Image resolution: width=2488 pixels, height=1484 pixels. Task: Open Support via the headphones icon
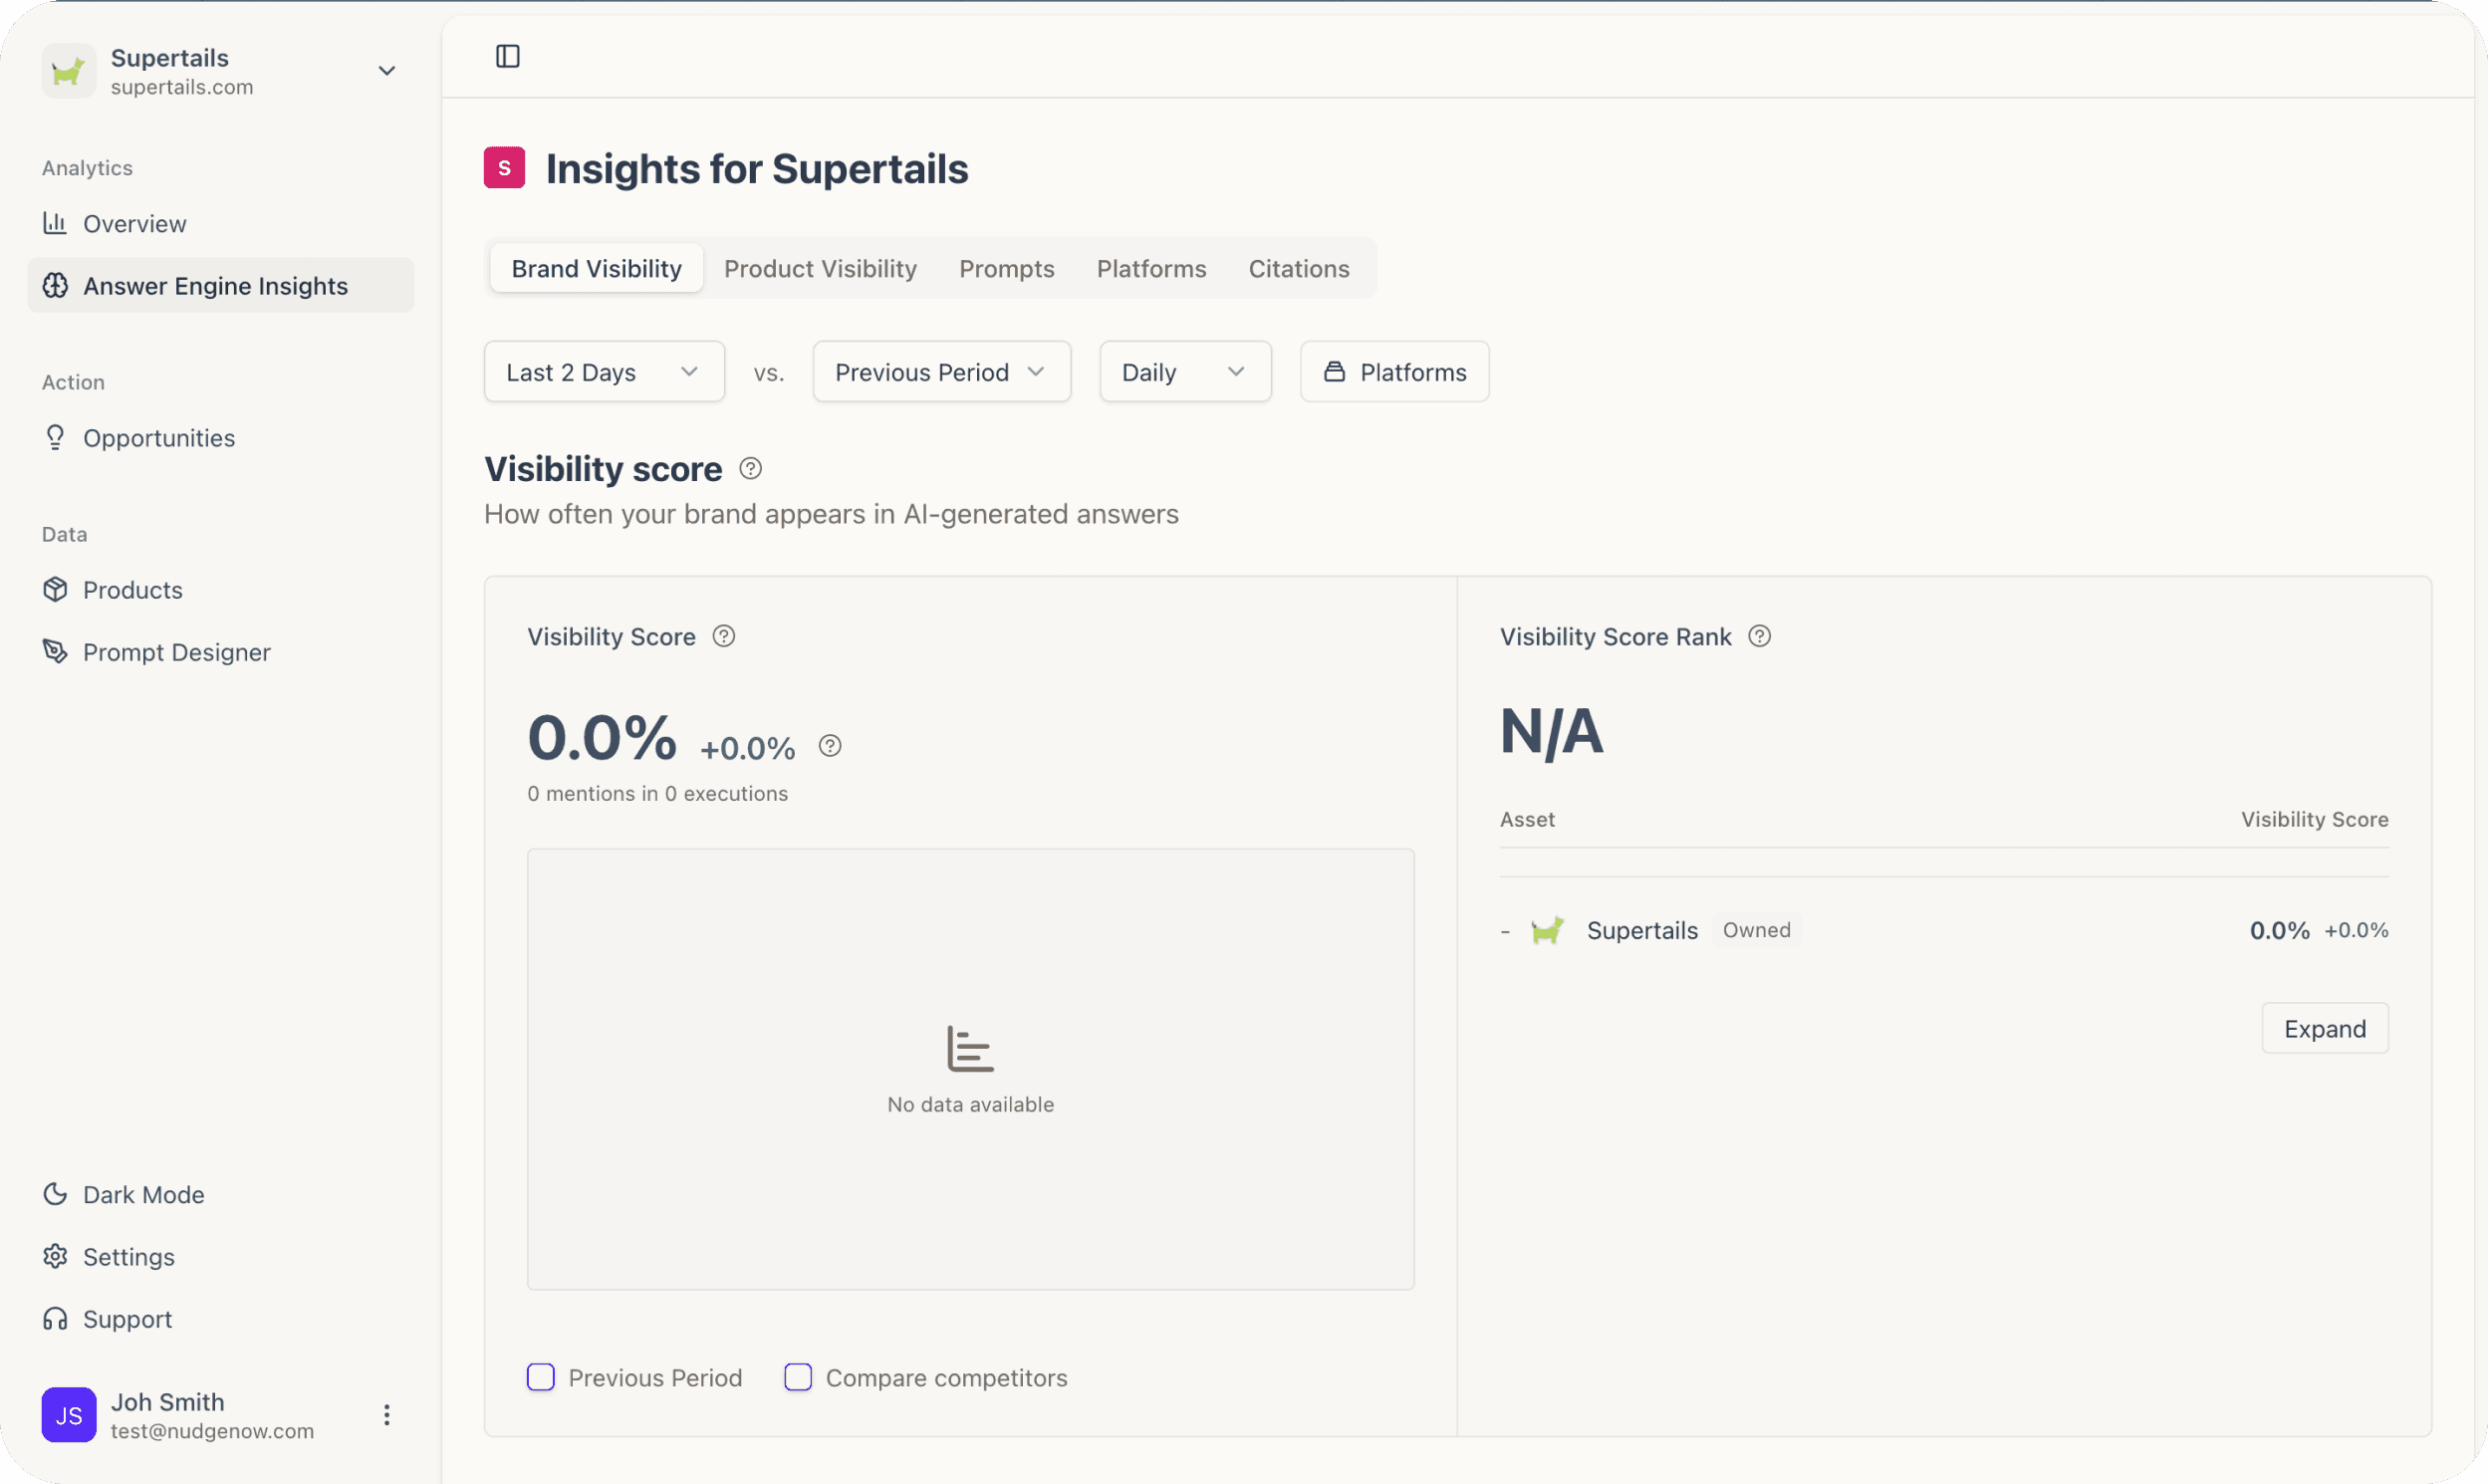coord(56,1318)
